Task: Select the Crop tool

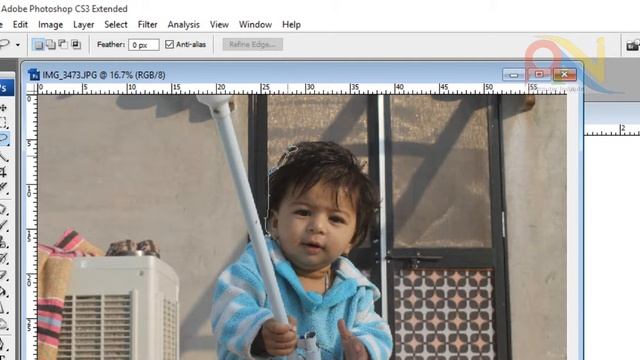Action: pyautogui.click(x=4, y=172)
